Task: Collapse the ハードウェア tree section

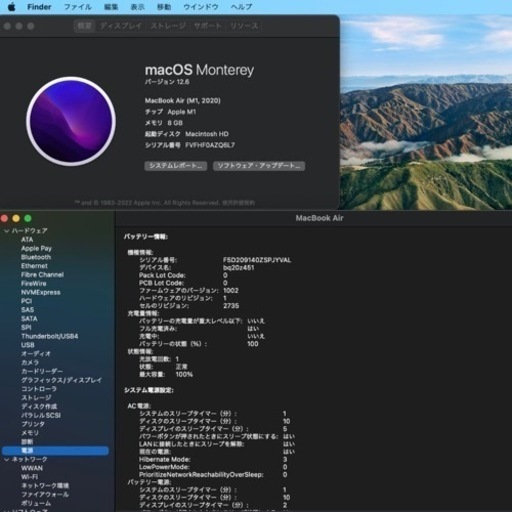Action: [6, 231]
